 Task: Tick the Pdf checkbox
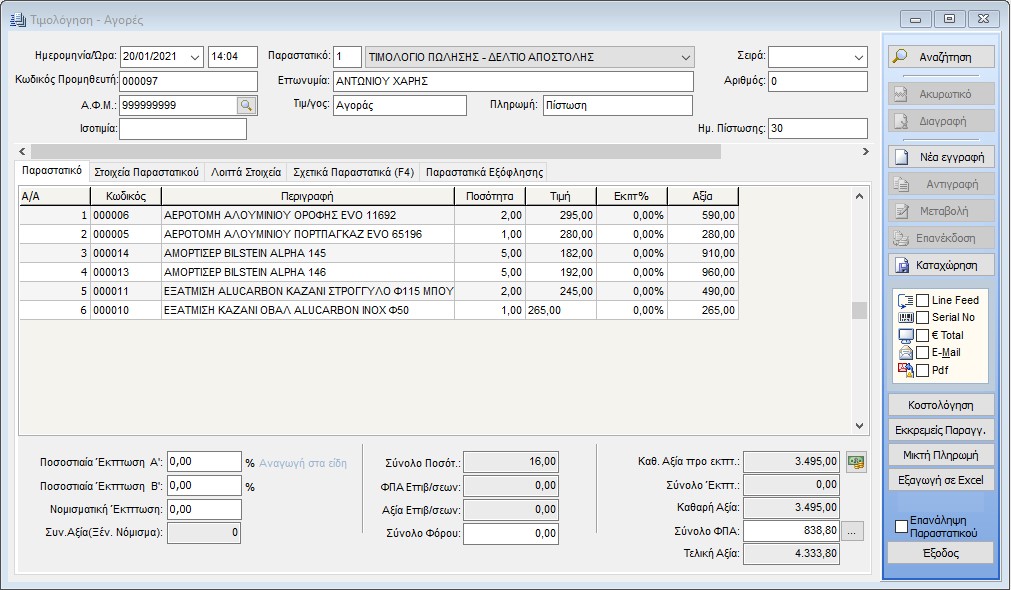tap(923, 370)
